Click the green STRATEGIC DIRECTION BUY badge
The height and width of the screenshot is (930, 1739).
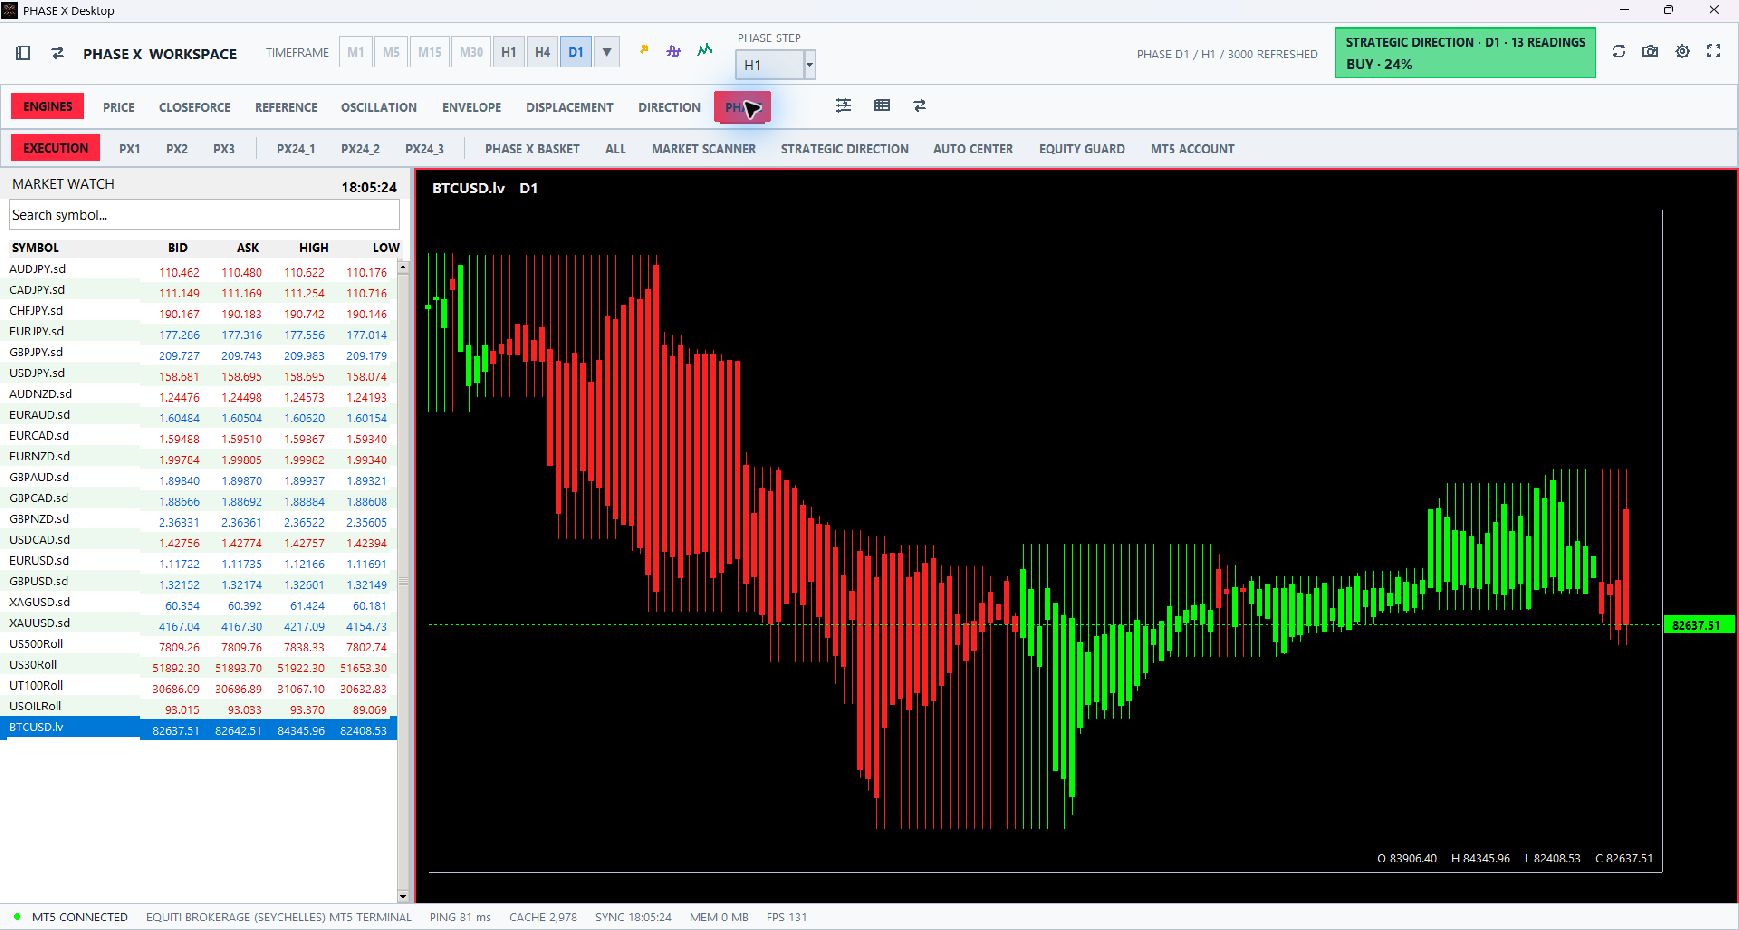[1465, 53]
